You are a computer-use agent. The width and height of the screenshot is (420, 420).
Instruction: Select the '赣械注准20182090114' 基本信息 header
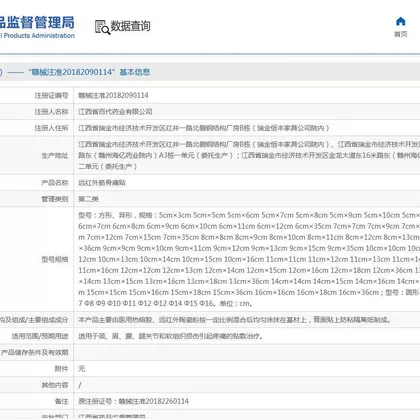pos(89,72)
